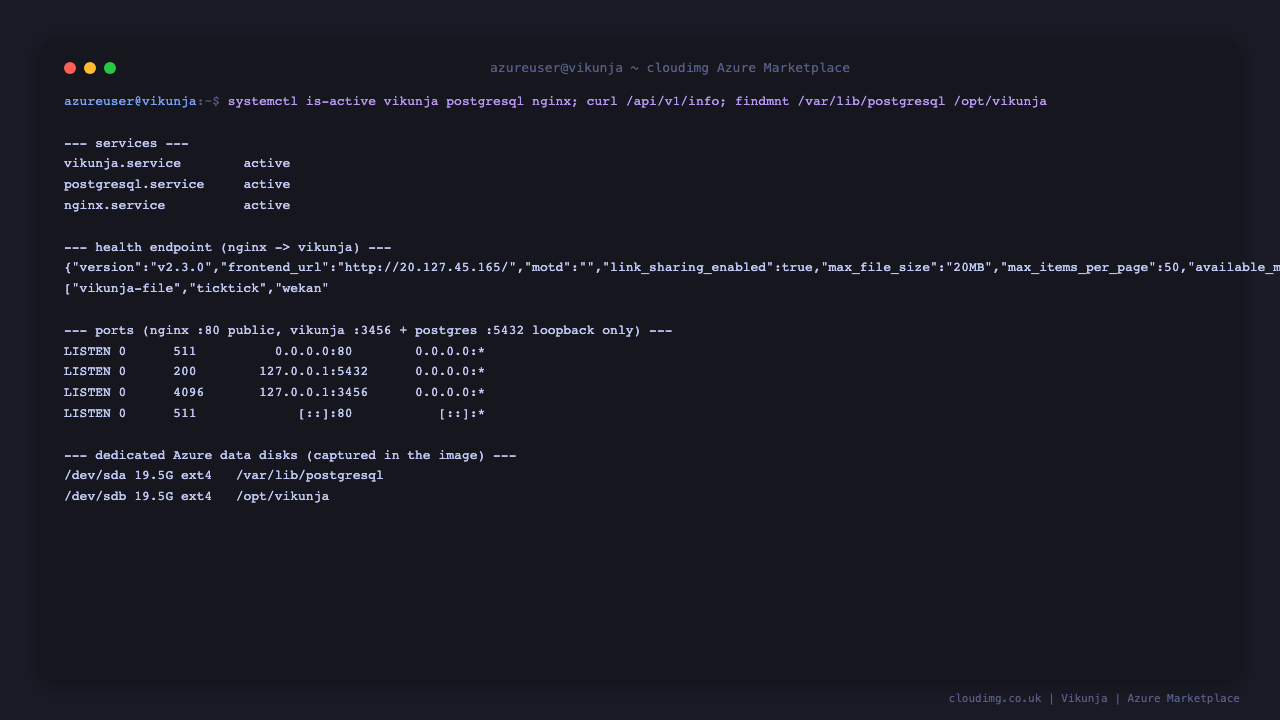The image size is (1280, 720).
Task: Click the health endpoint heading
Action: [228, 247]
